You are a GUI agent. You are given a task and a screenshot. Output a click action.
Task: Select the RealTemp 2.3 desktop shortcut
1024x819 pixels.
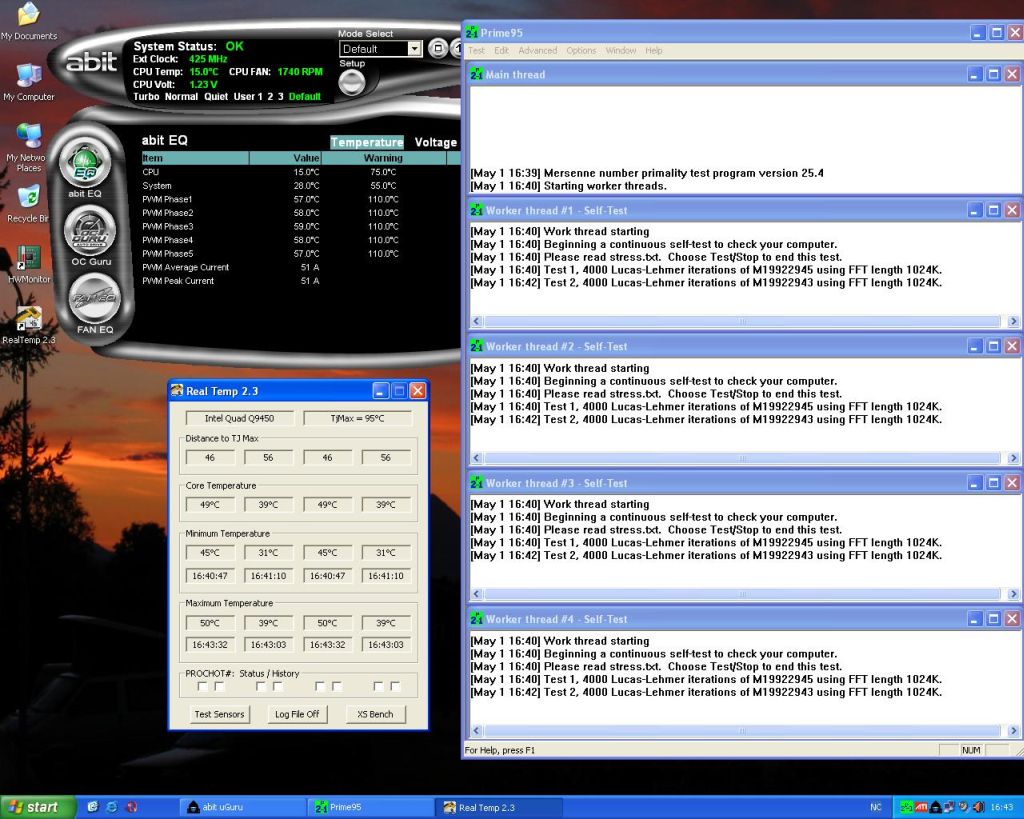point(29,325)
